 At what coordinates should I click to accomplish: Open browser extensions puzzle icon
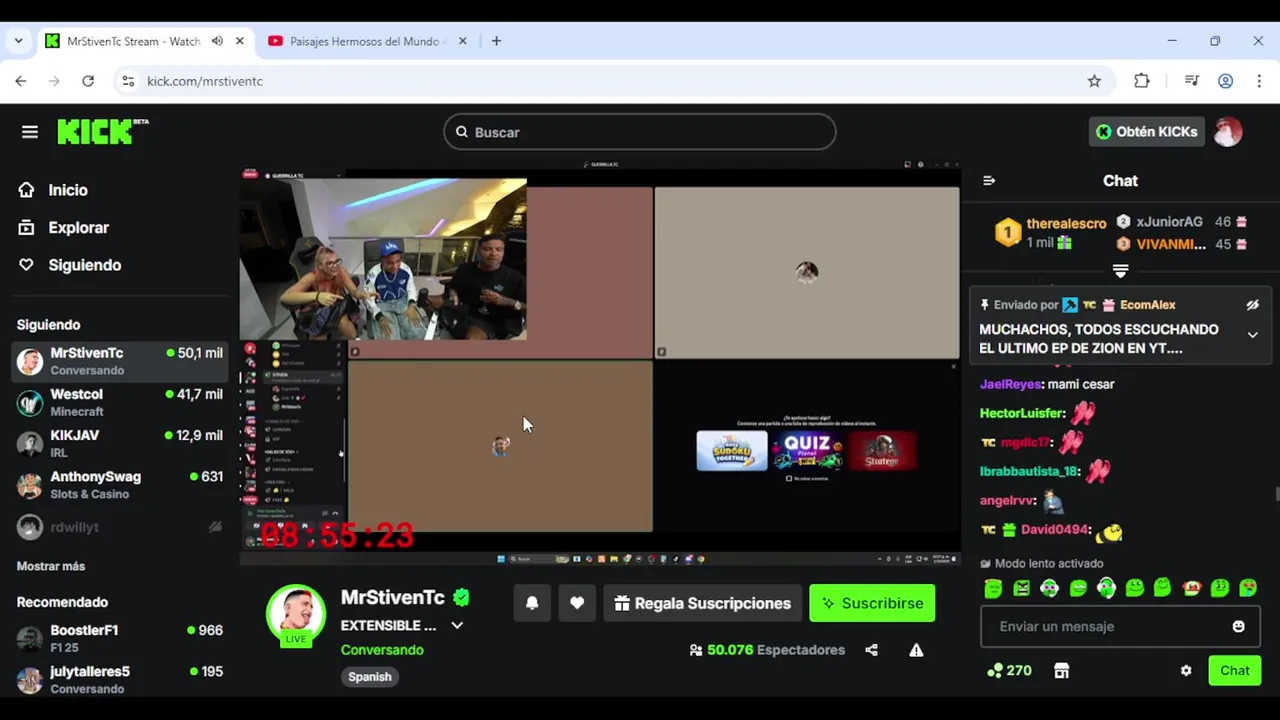(1141, 81)
